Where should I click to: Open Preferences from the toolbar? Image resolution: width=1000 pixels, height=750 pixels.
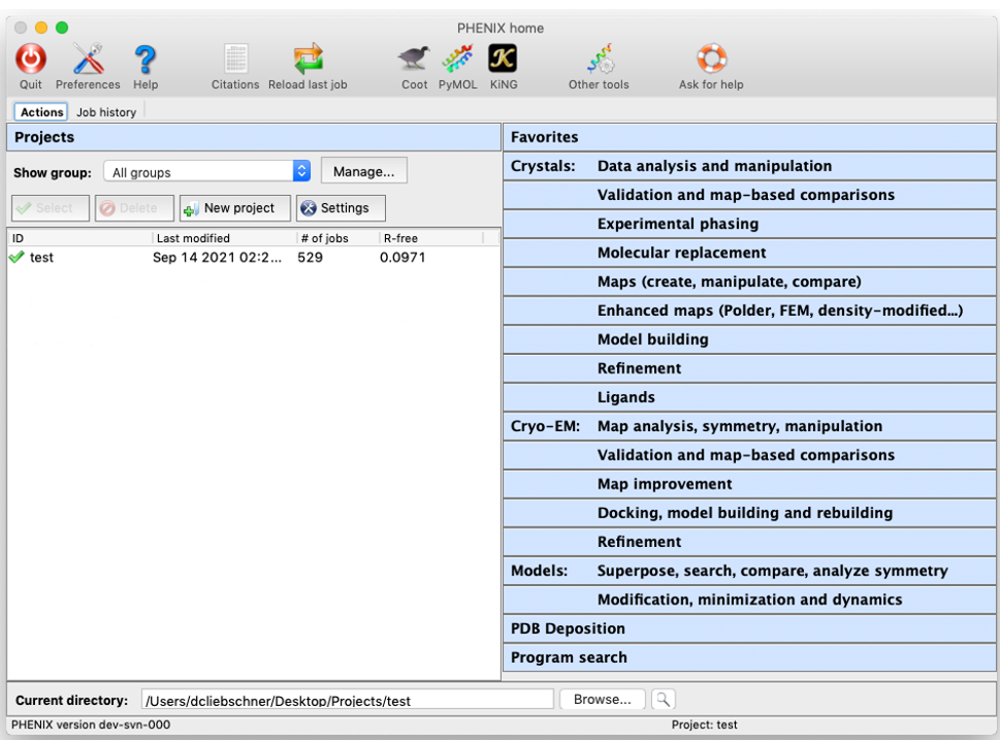click(88, 61)
